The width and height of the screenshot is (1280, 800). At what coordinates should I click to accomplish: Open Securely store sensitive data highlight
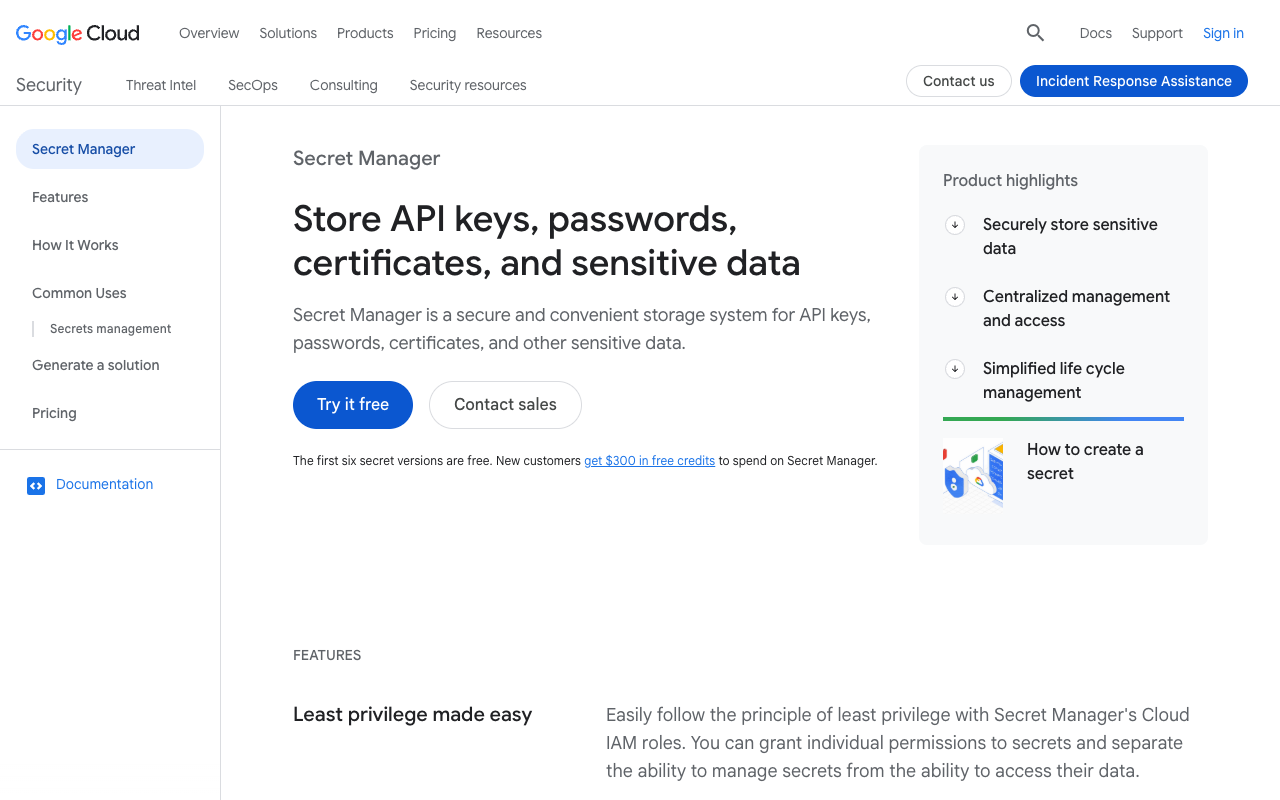[1070, 237]
